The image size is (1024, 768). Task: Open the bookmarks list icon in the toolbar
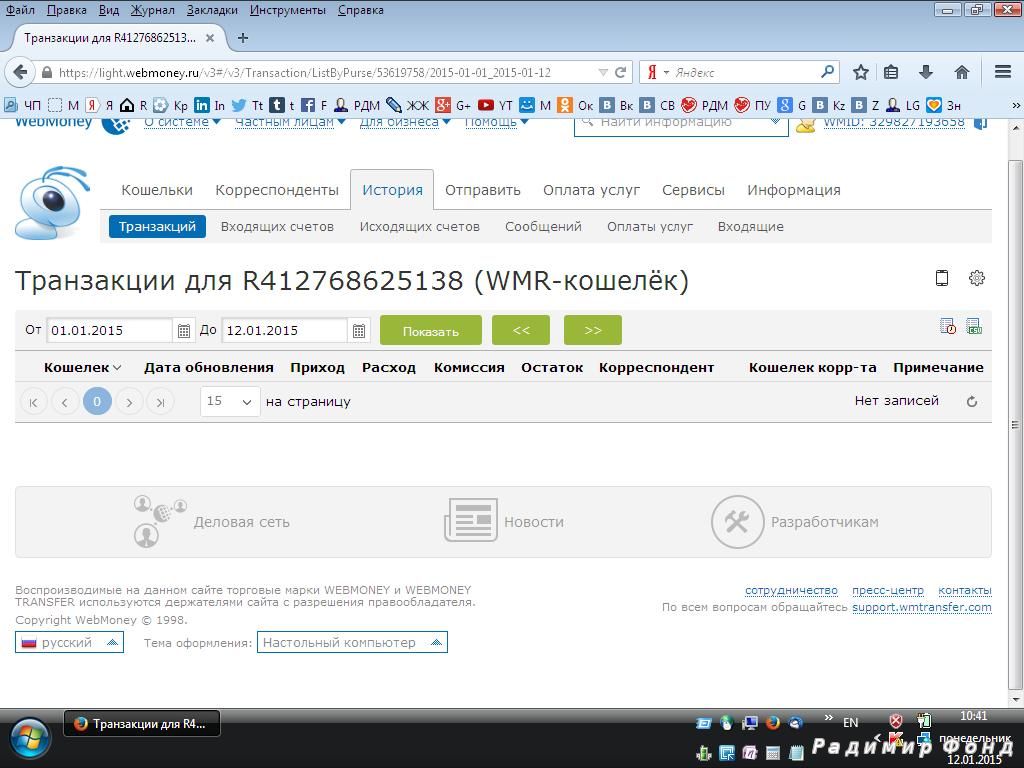(891, 72)
